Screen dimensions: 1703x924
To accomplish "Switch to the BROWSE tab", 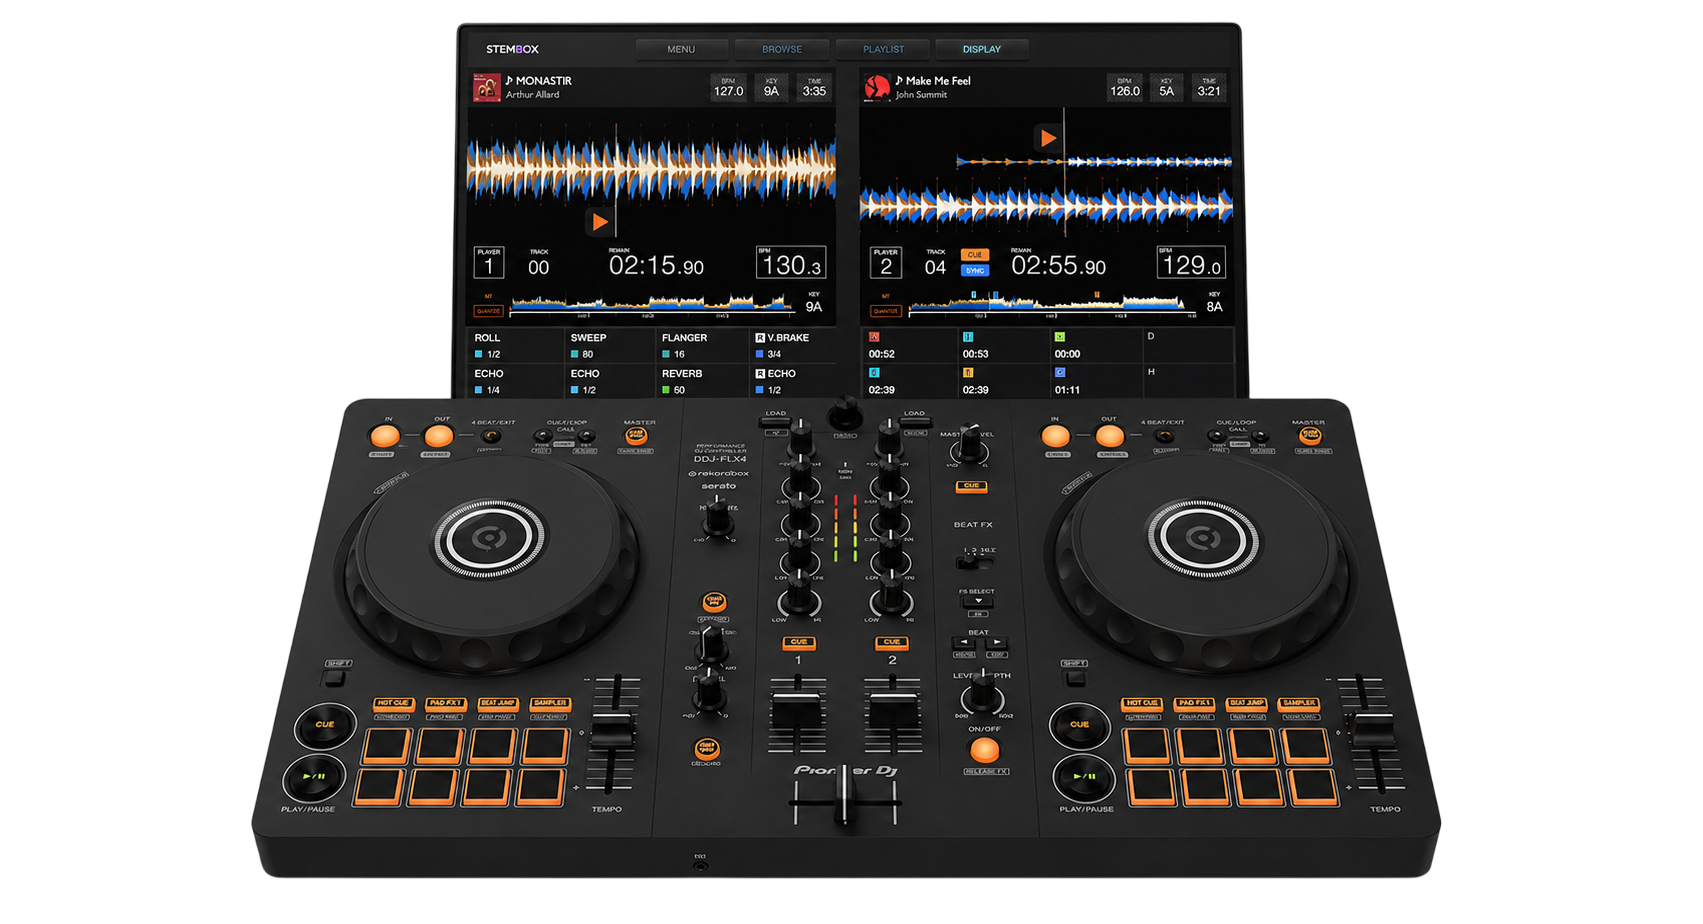I will click(781, 49).
